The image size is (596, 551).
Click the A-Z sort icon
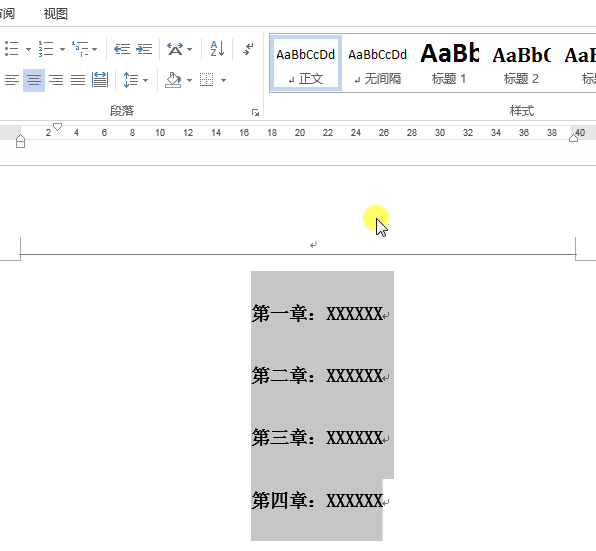tap(217, 49)
